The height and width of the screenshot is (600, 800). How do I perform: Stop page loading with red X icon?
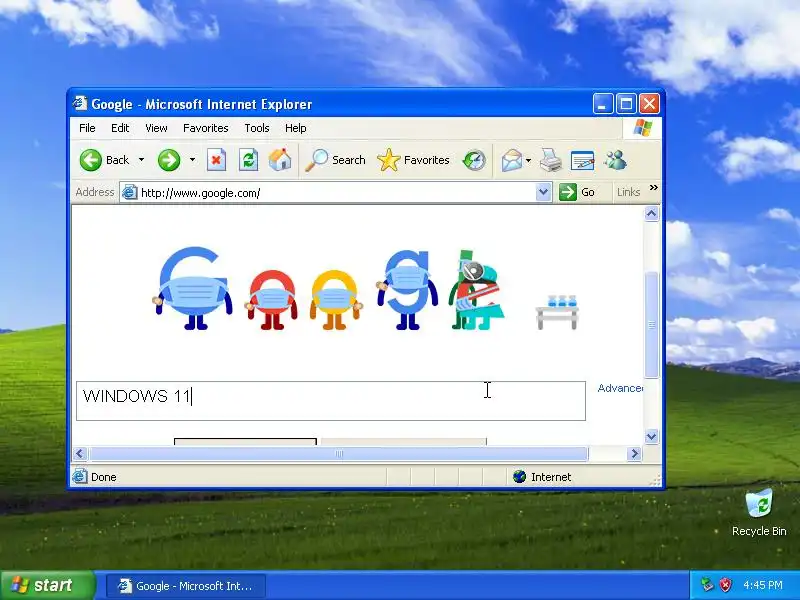point(216,160)
